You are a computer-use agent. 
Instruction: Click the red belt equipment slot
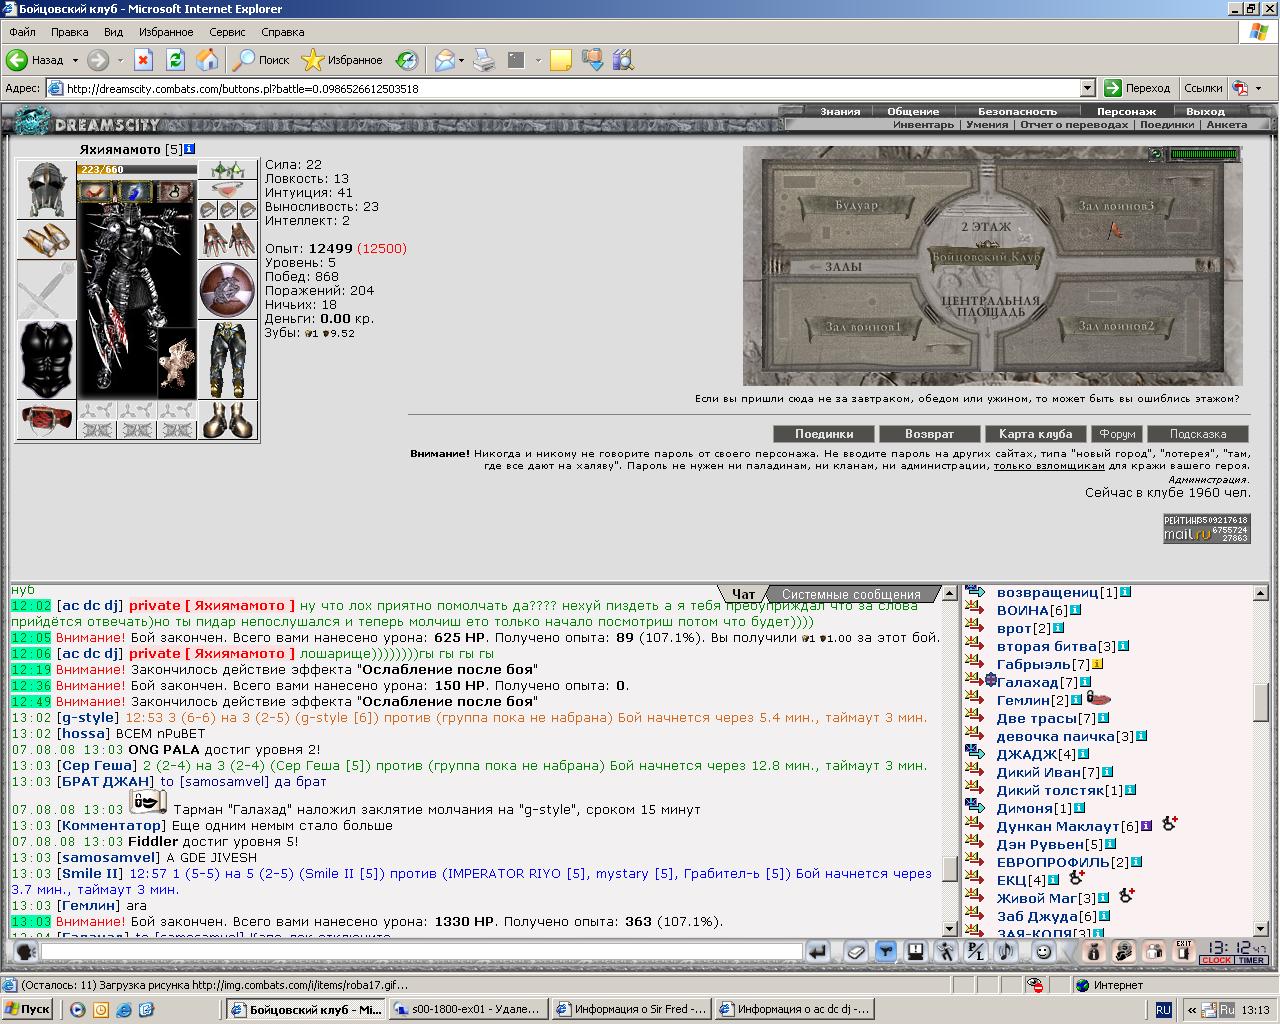pos(46,419)
